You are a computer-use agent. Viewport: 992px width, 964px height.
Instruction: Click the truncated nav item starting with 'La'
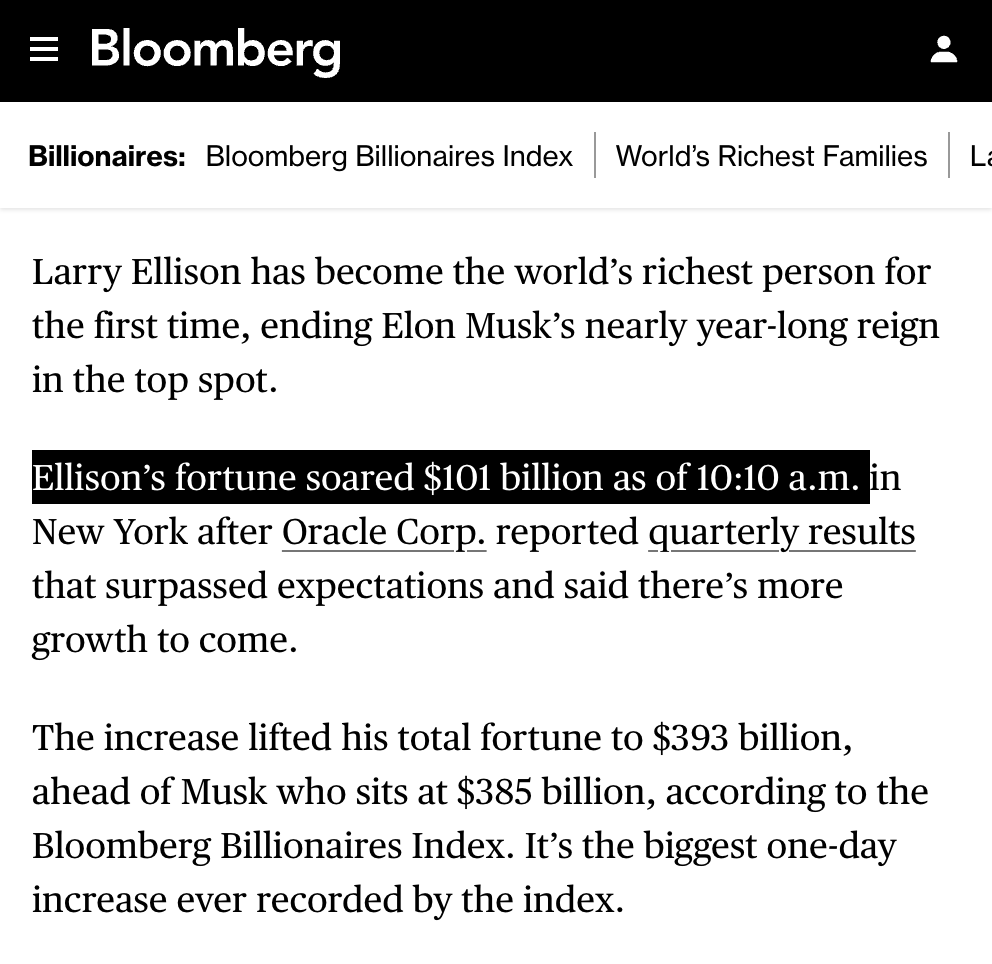click(x=979, y=156)
